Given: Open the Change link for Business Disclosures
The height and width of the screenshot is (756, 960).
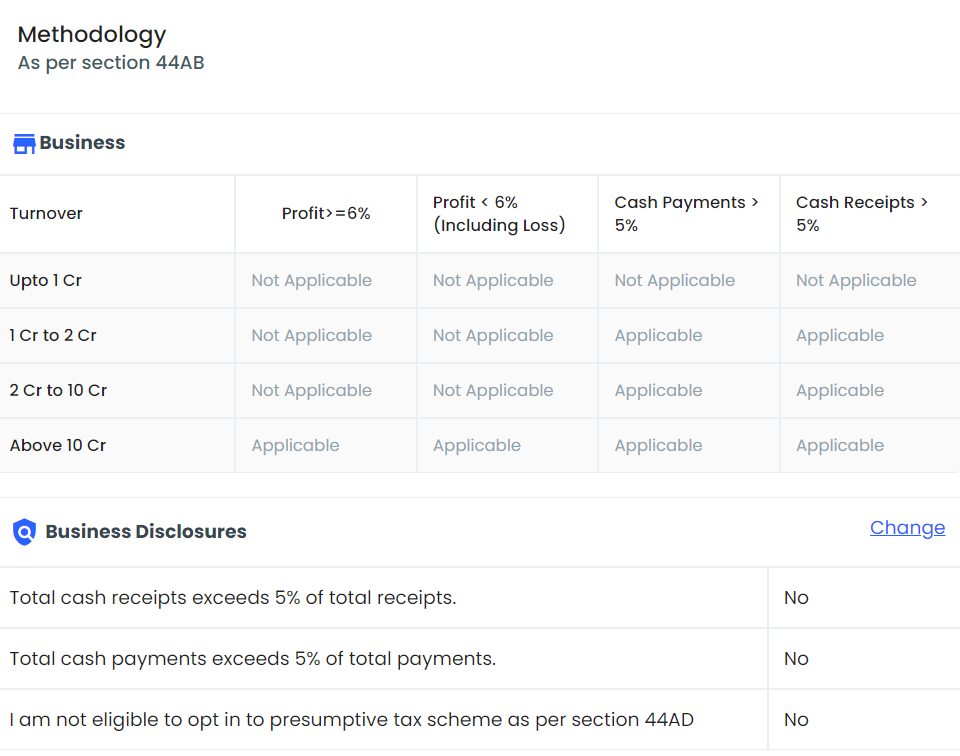Looking at the screenshot, I should coord(907,528).
